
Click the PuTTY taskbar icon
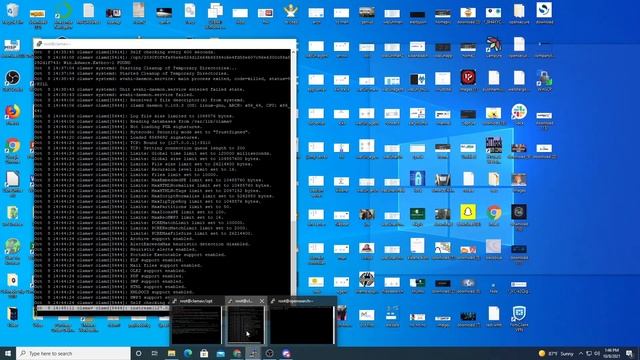253,353
